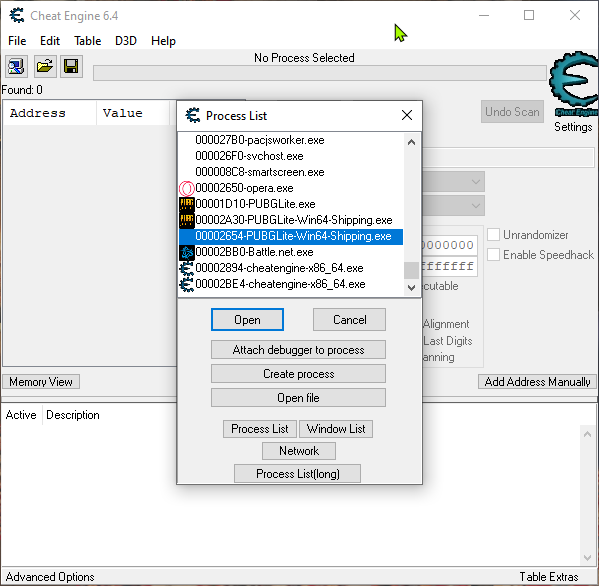Click process list scrollbar up arrow

coord(411,142)
